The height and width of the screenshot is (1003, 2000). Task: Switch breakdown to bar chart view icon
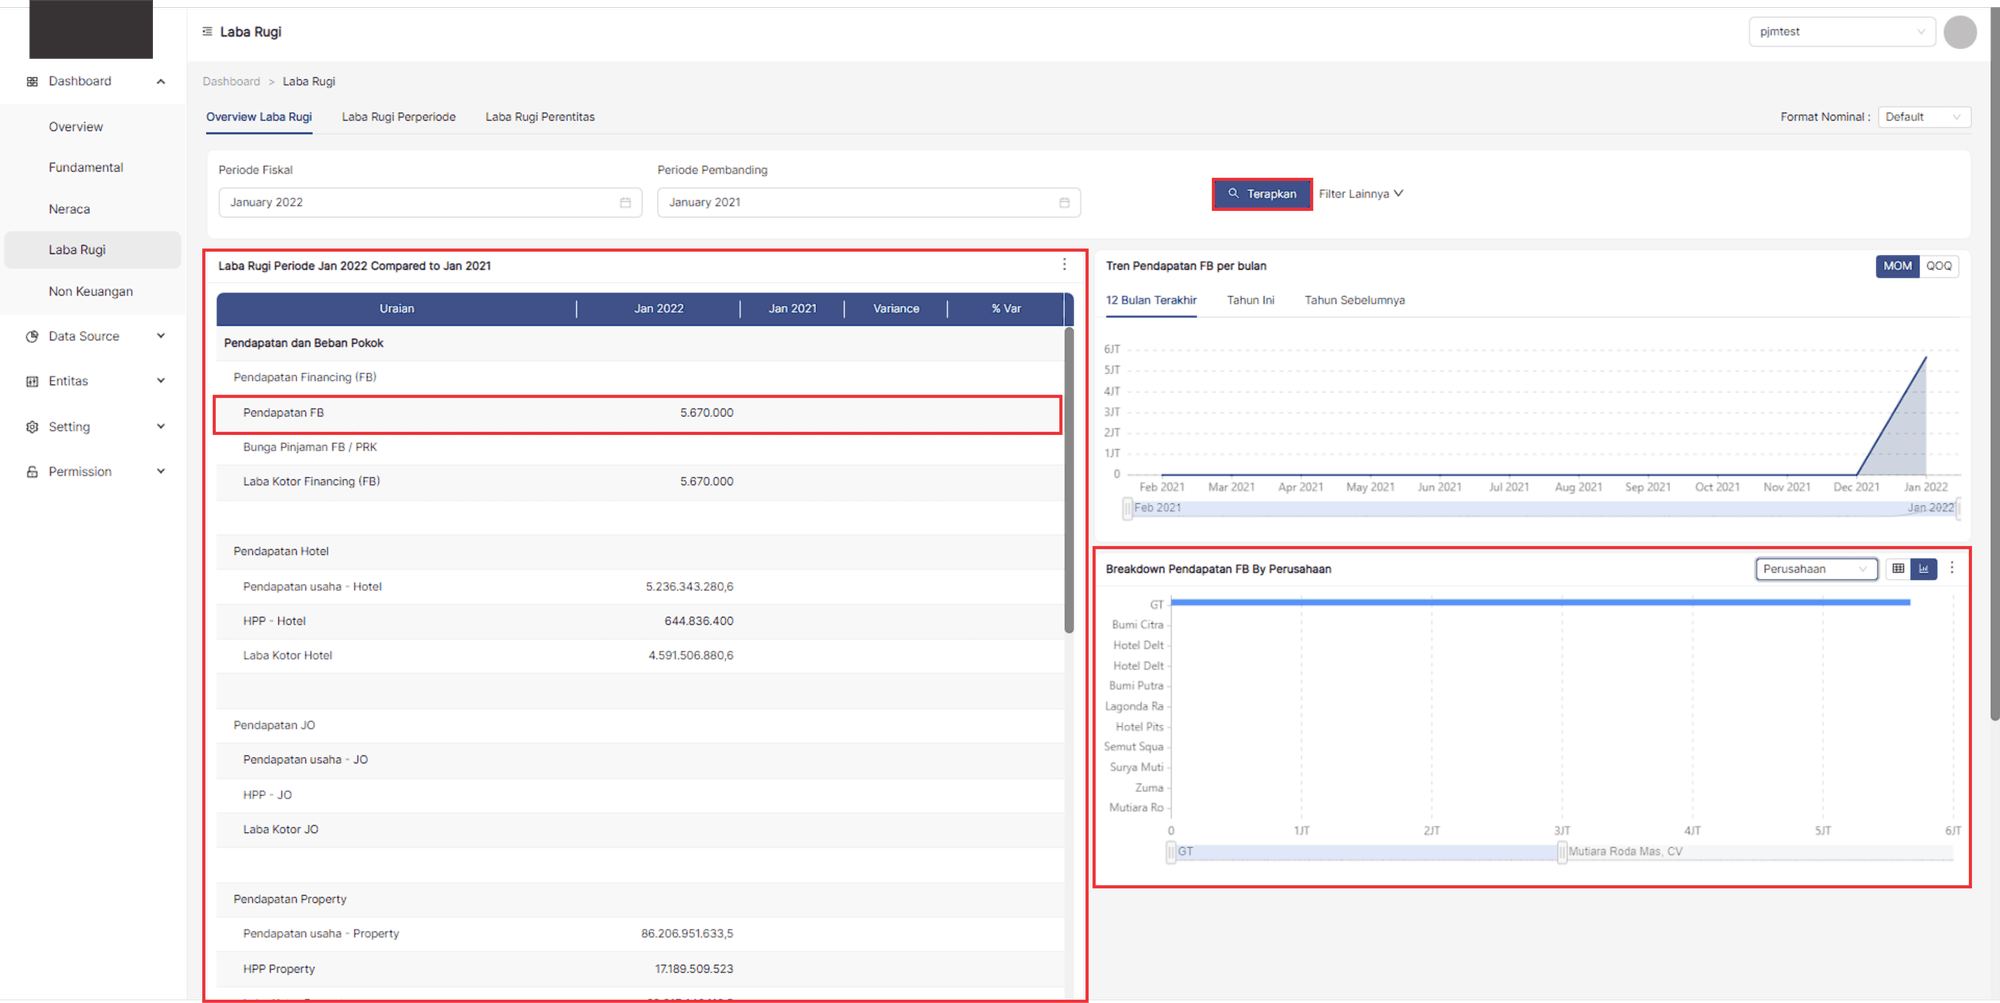pyautogui.click(x=1923, y=569)
